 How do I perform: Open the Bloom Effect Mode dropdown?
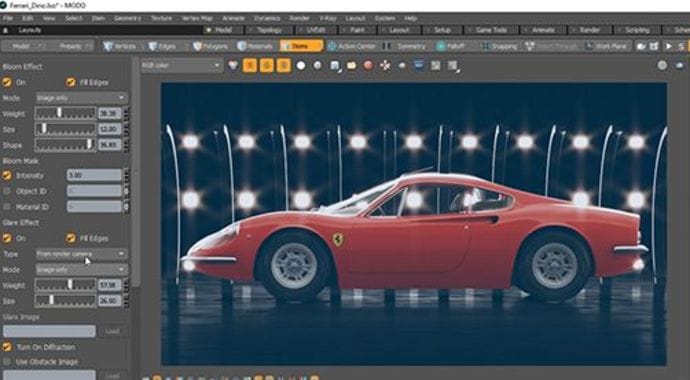[x=81, y=98]
